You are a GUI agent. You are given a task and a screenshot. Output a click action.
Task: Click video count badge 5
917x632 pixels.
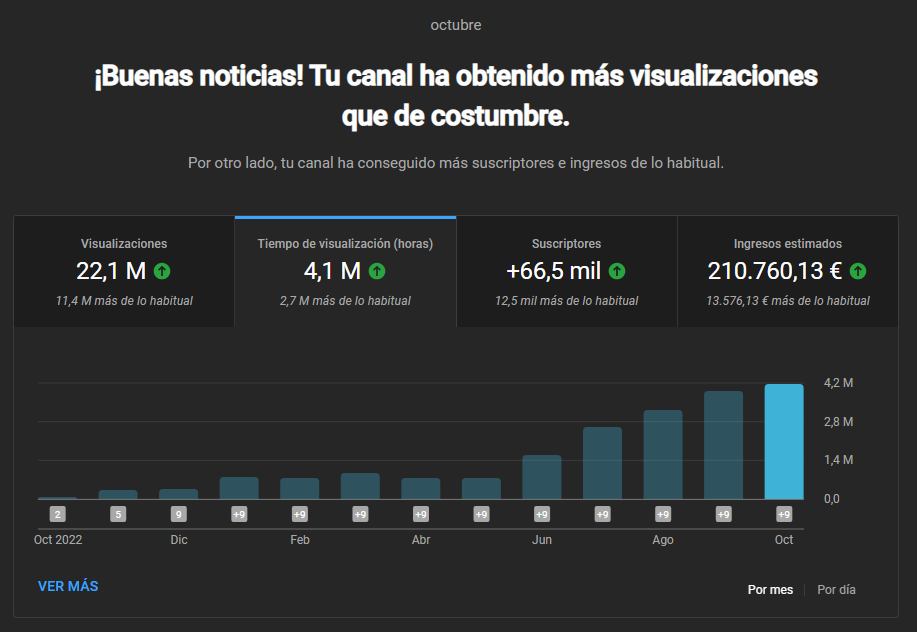click(x=118, y=514)
